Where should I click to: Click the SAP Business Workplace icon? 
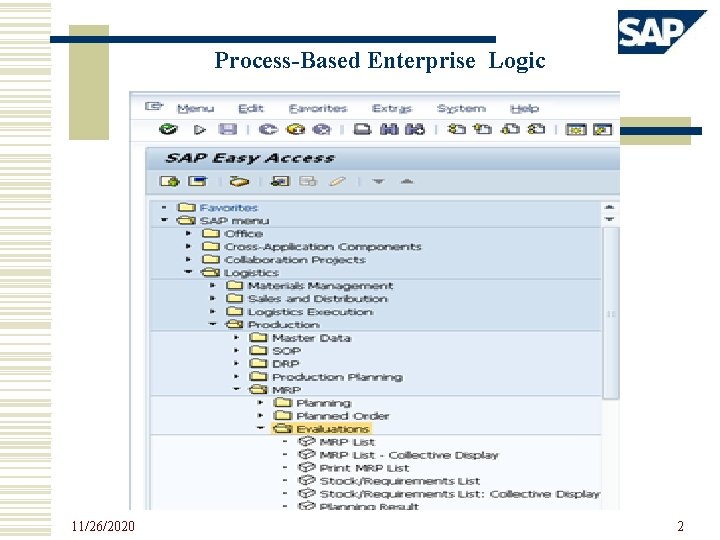pos(239,181)
